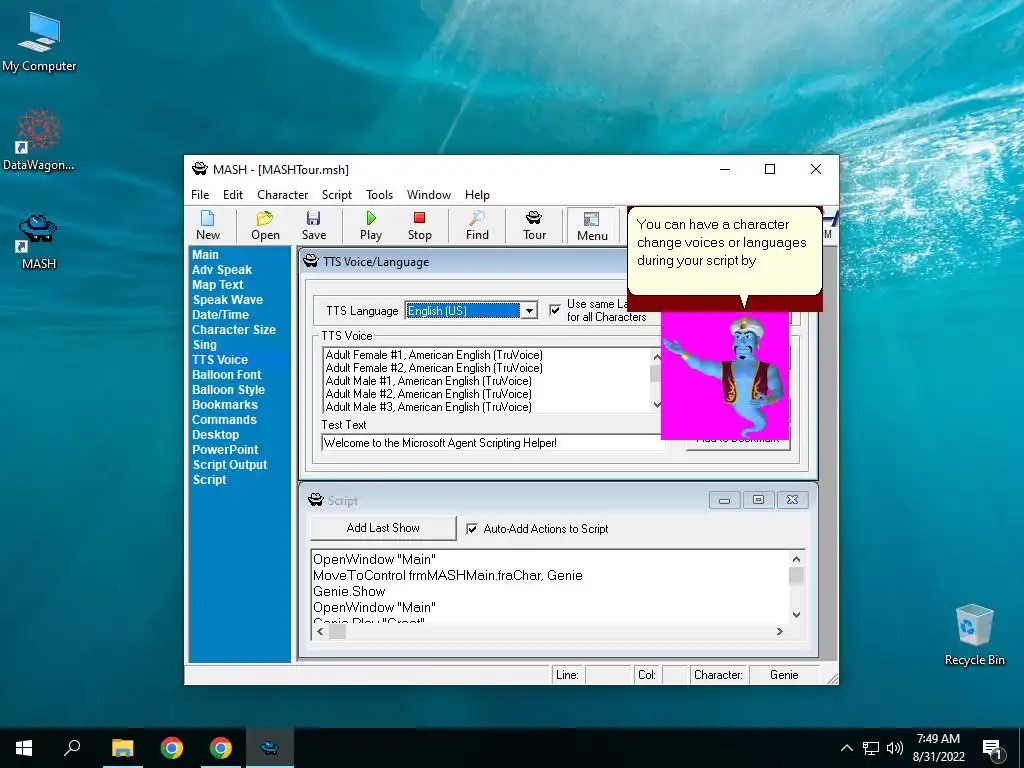Open the TTS Language dropdown
This screenshot has width=1024, height=768.
tap(529, 311)
